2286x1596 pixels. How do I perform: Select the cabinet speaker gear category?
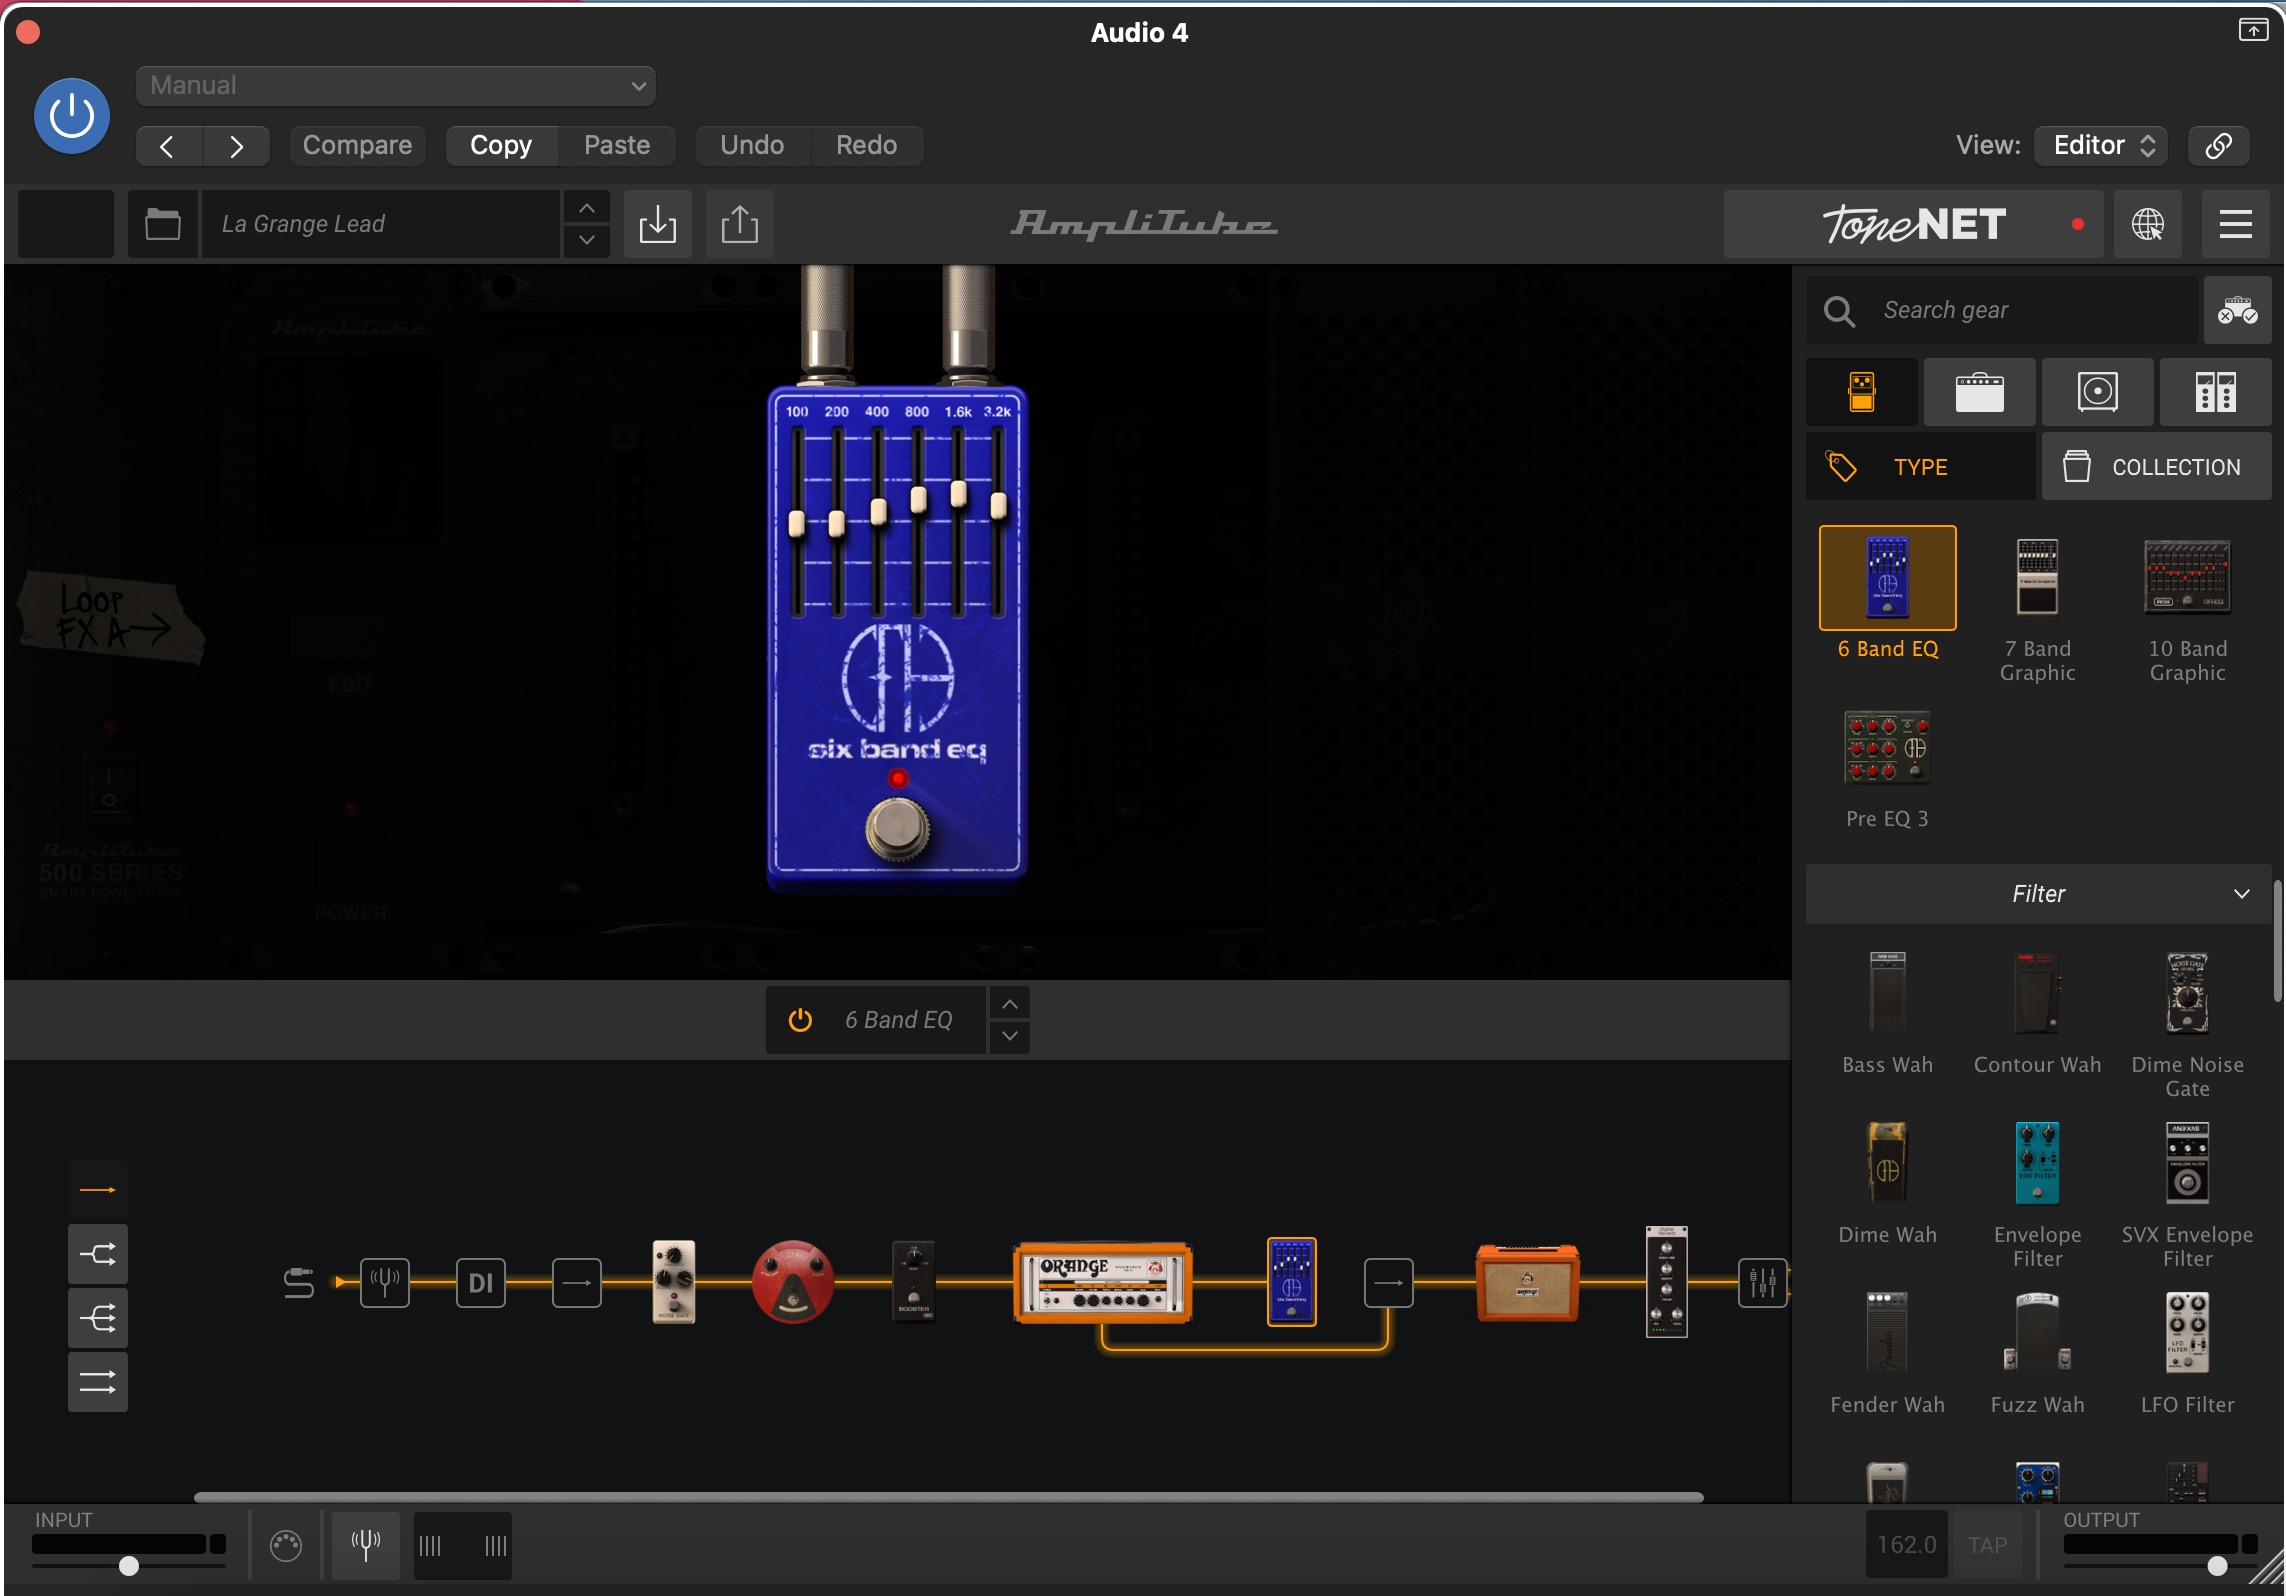coord(2098,392)
